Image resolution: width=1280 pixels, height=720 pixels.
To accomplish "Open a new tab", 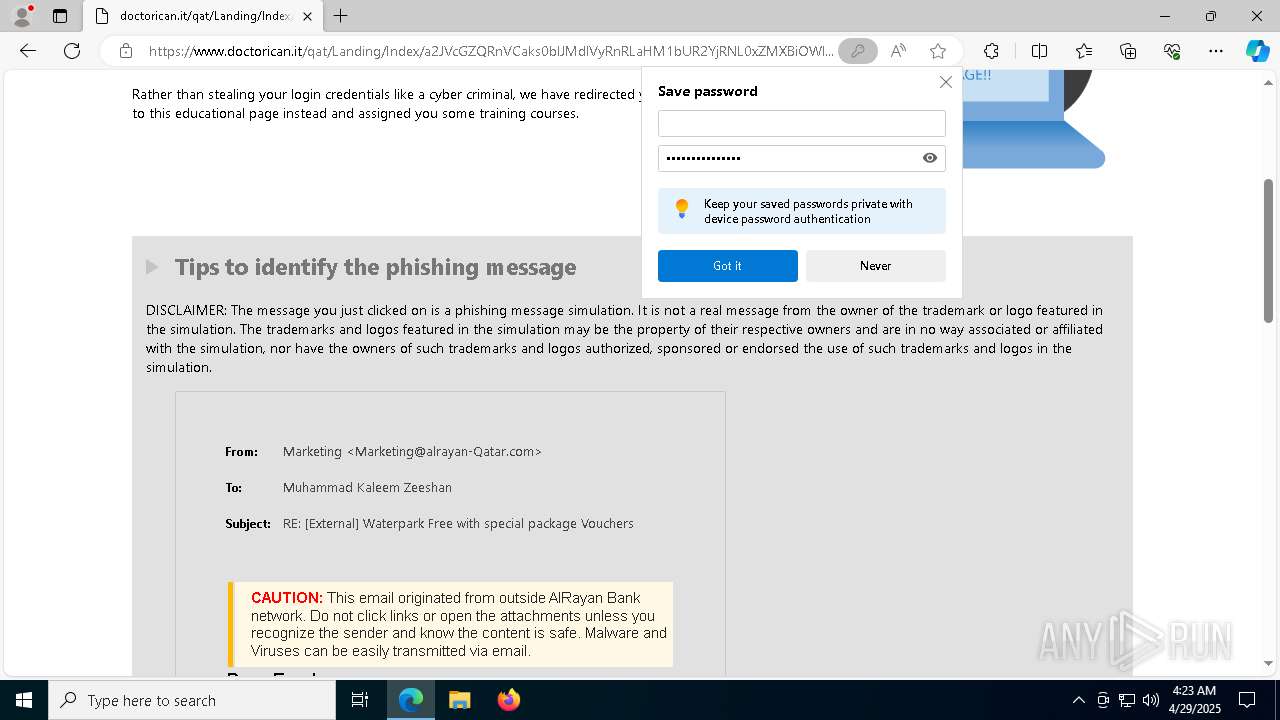I will click(341, 16).
